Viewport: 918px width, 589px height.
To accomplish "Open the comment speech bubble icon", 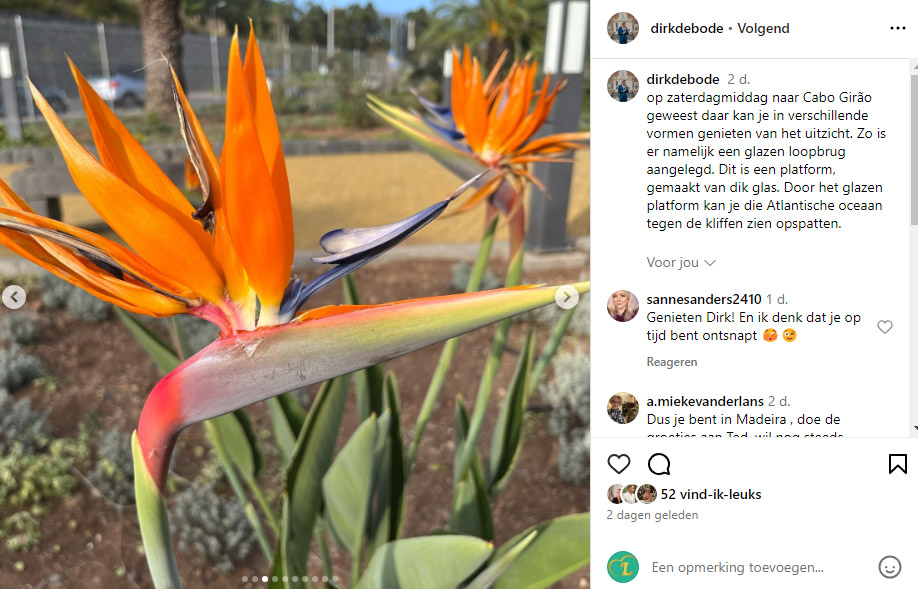I will point(659,464).
